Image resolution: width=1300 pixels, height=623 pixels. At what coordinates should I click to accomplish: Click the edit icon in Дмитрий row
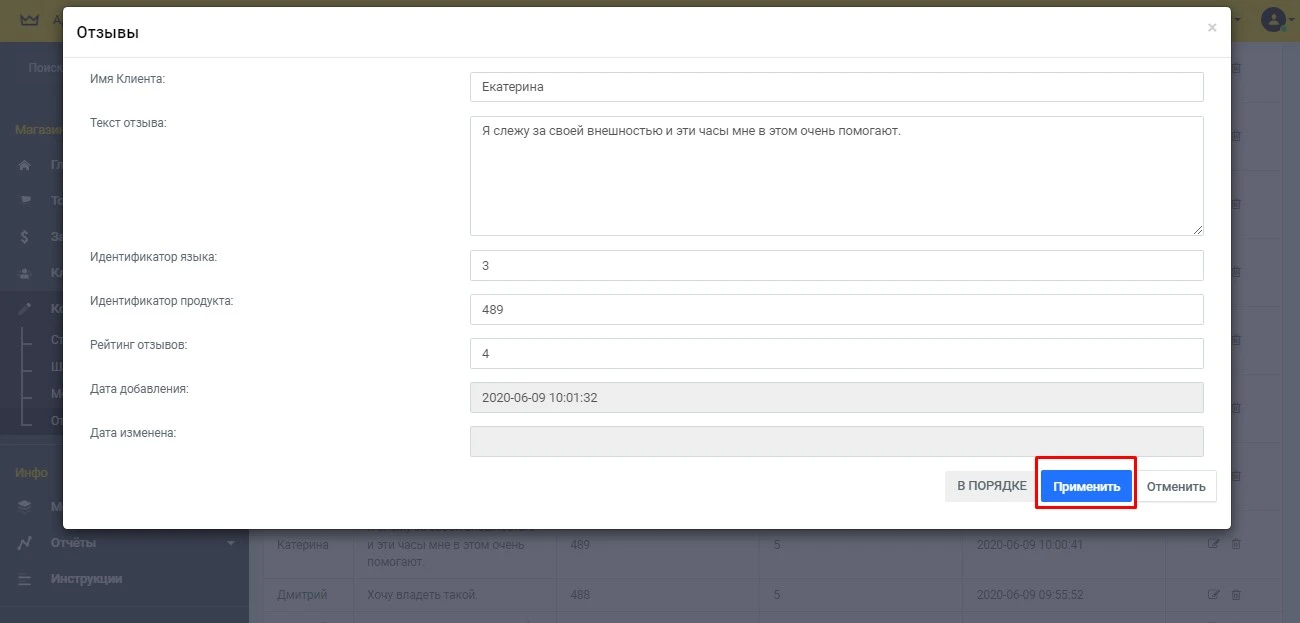(x=1214, y=594)
